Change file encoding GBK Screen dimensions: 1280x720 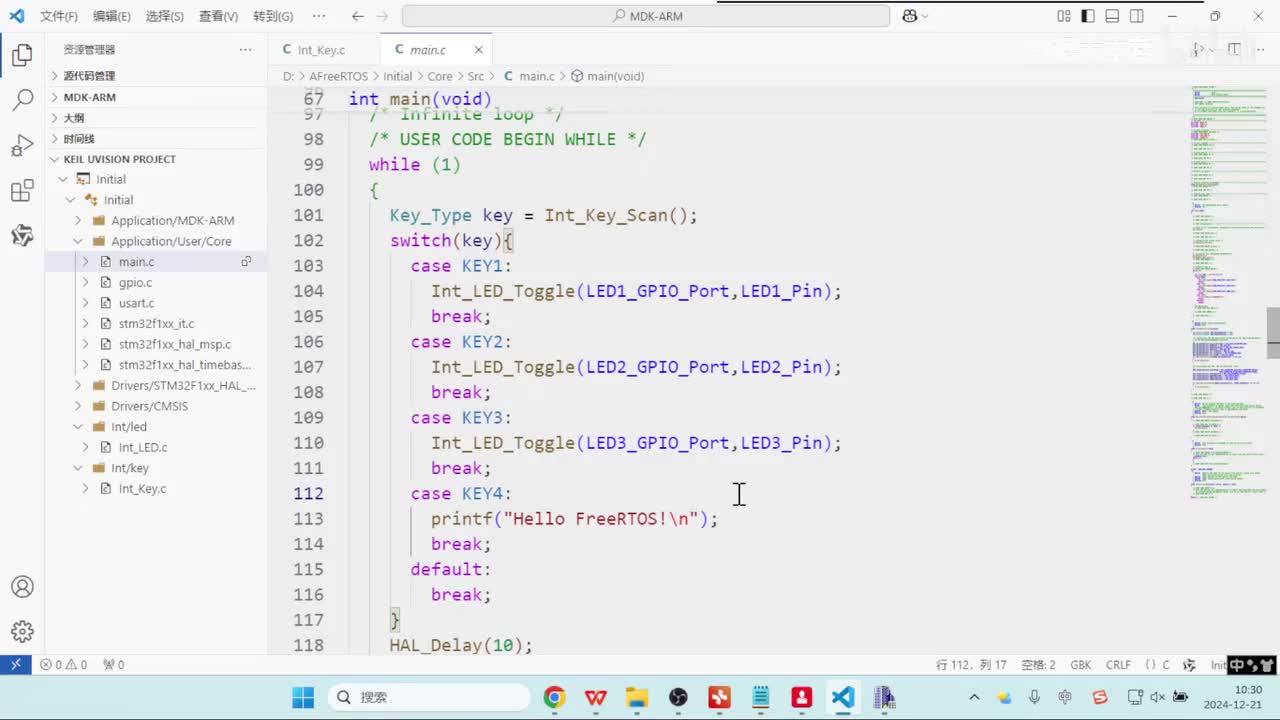[1080, 665]
